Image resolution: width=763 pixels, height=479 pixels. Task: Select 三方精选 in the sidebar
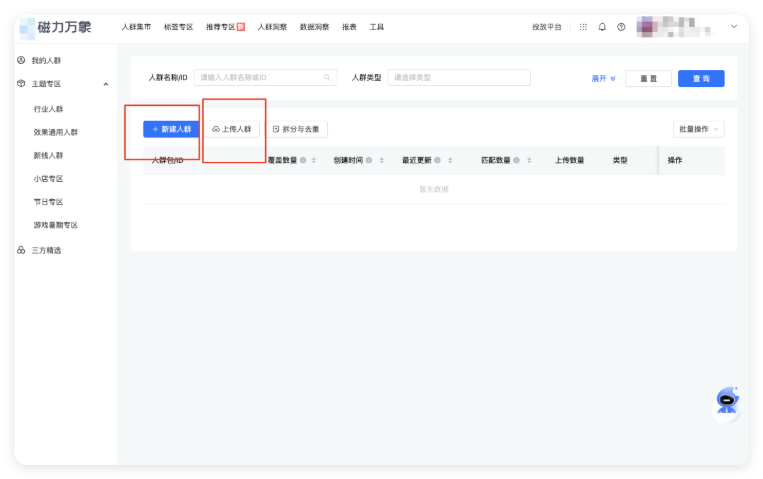click(46, 250)
